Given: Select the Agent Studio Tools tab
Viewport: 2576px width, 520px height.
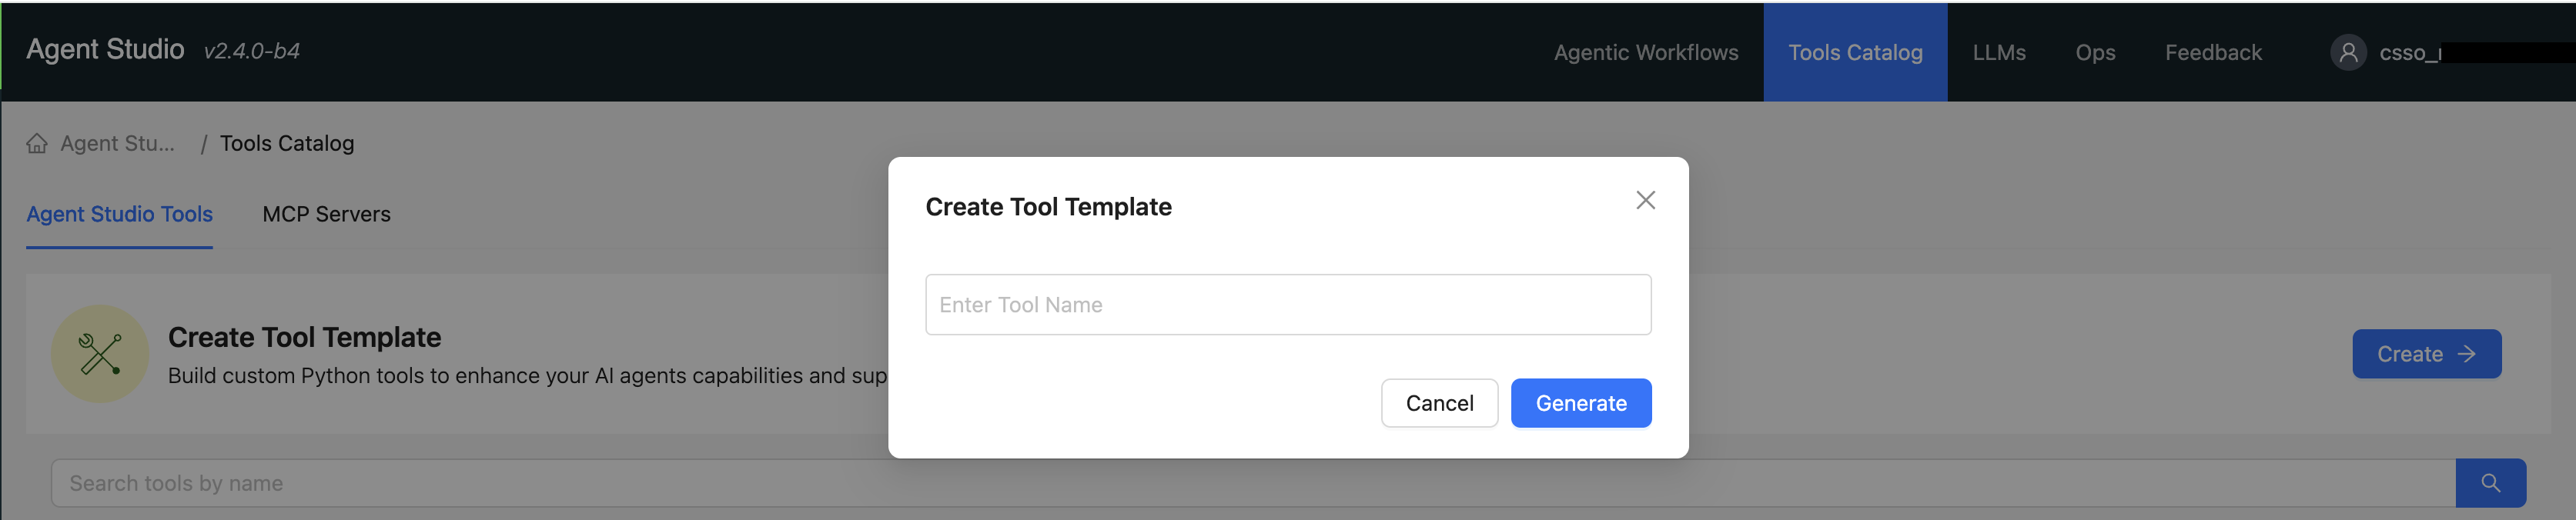Looking at the screenshot, I should pos(119,214).
